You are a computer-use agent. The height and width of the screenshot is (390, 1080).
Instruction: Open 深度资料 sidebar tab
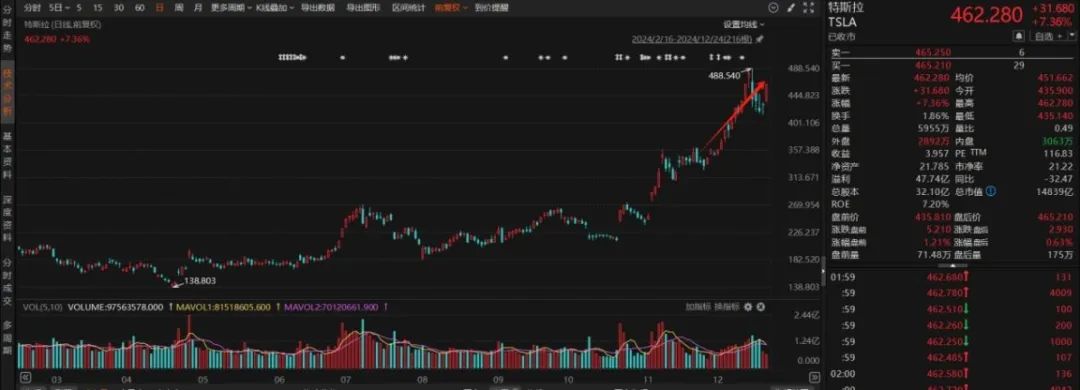click(x=7, y=218)
